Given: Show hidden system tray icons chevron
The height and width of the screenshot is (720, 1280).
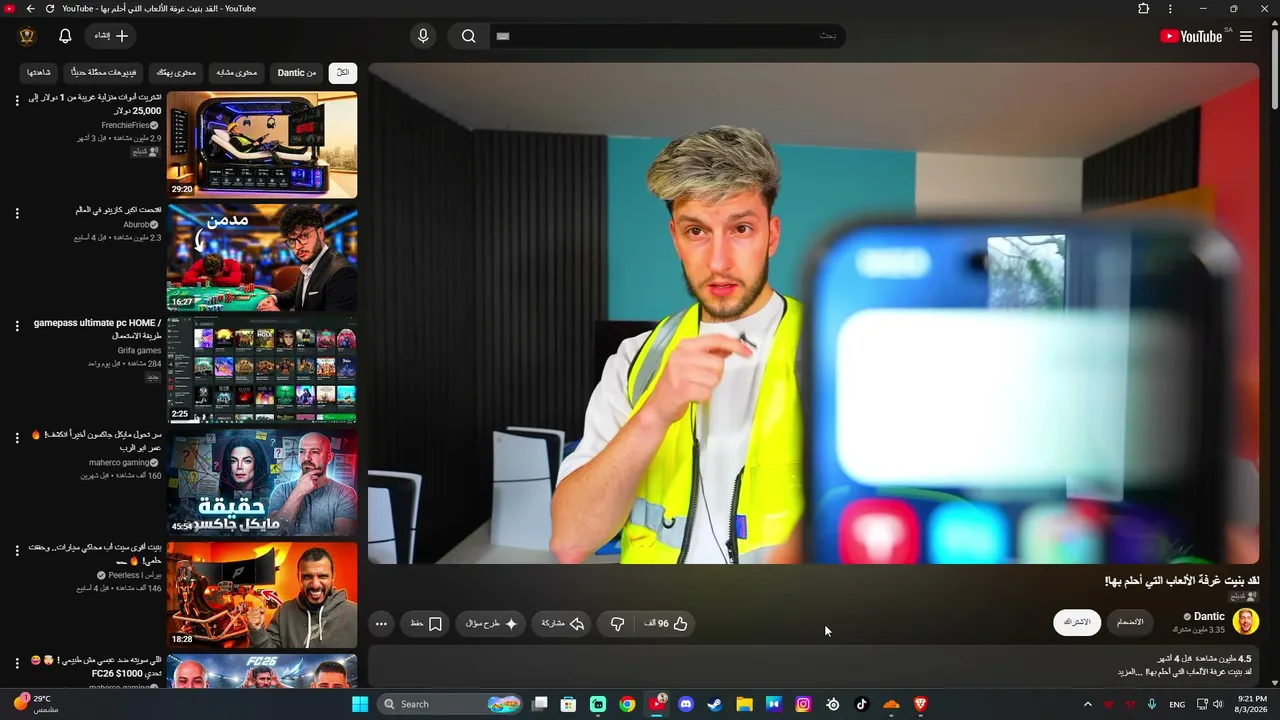Looking at the screenshot, I should [1088, 704].
